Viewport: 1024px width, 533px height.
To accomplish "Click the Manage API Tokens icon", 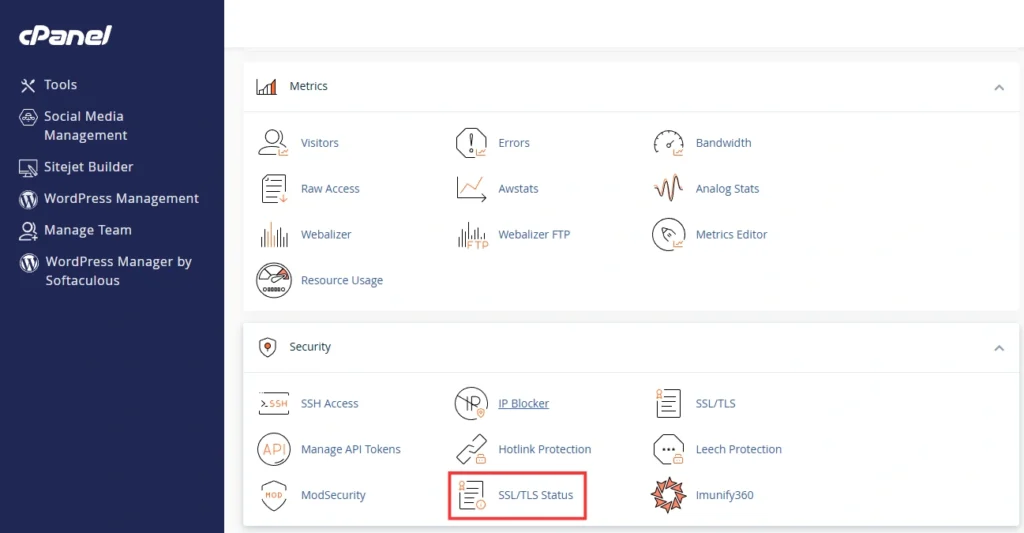I will [x=274, y=449].
